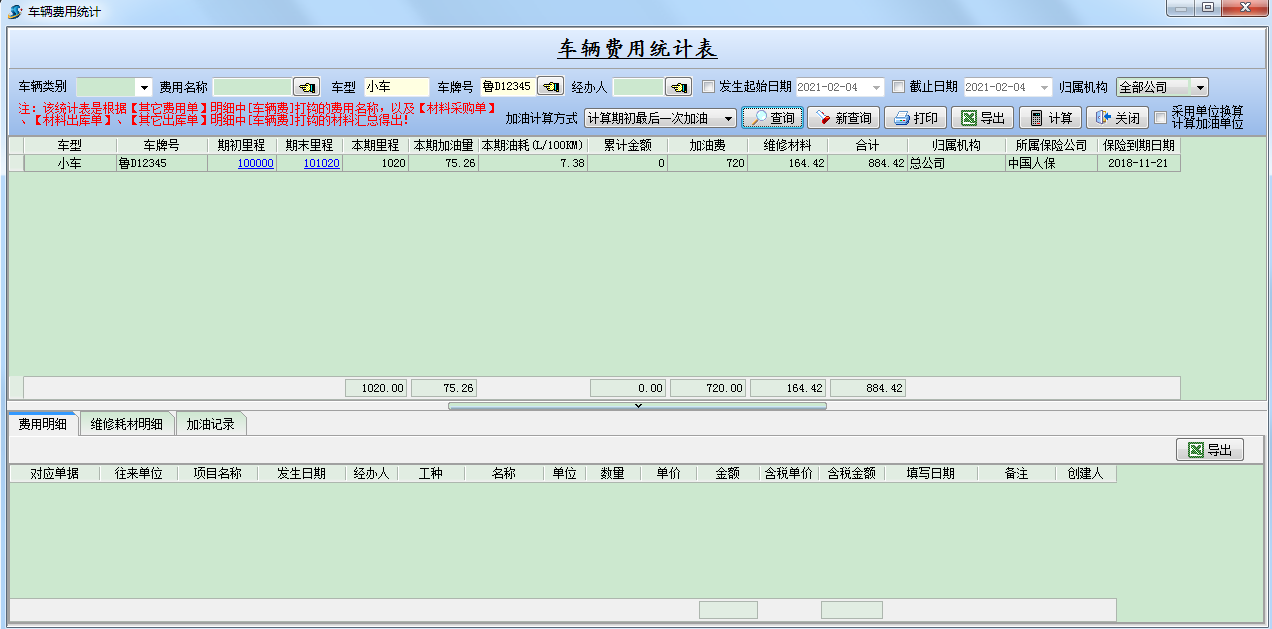Close the form using 关闭 button

[x=1117, y=118]
